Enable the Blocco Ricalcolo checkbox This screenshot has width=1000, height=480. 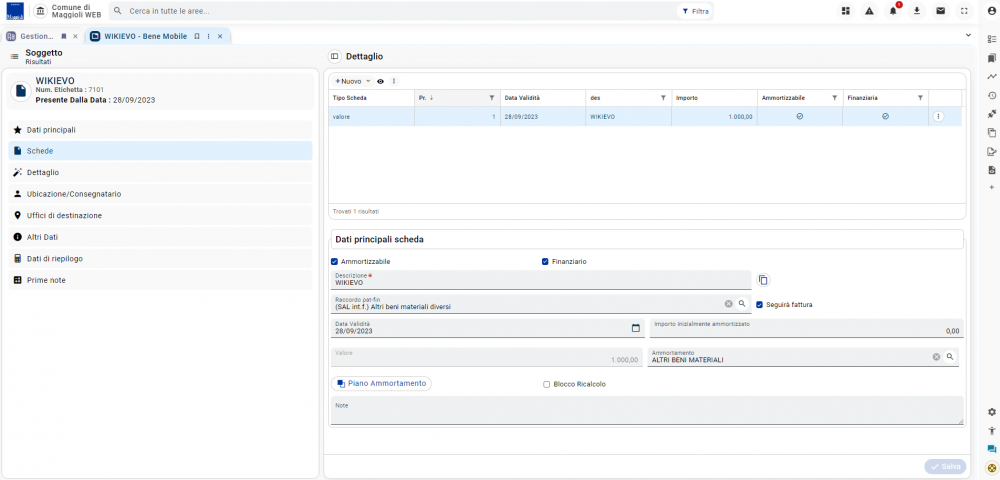coord(546,384)
